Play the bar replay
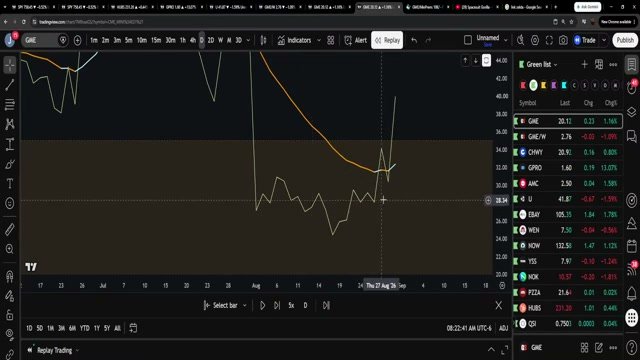This screenshot has height=360, width=640. [262, 305]
